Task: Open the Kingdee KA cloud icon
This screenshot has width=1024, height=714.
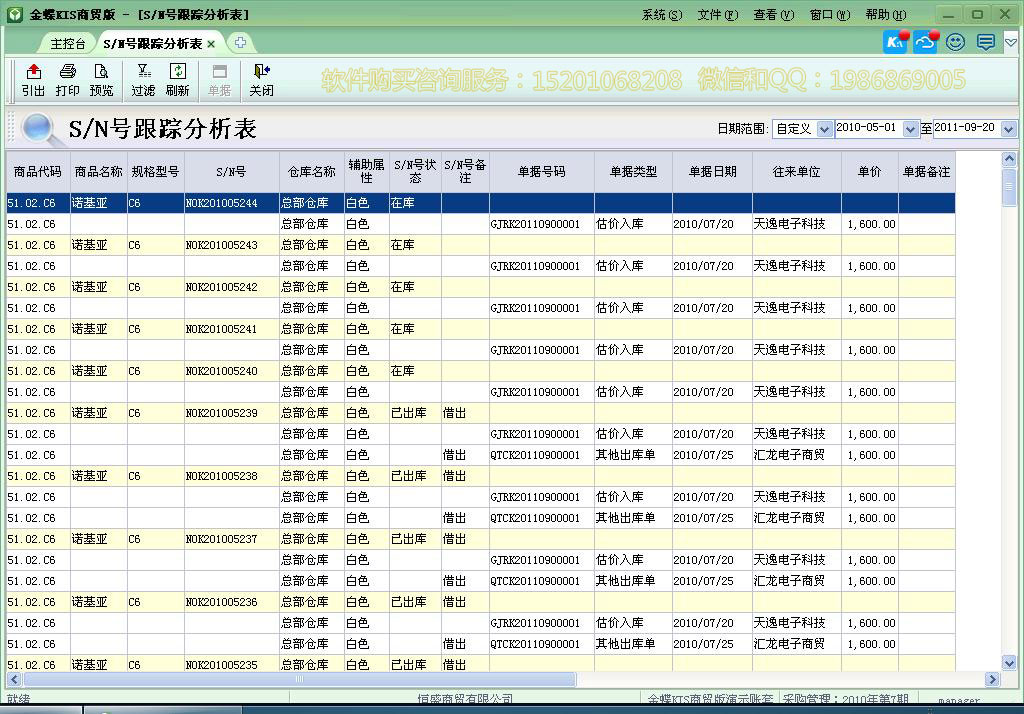Action: [893, 42]
